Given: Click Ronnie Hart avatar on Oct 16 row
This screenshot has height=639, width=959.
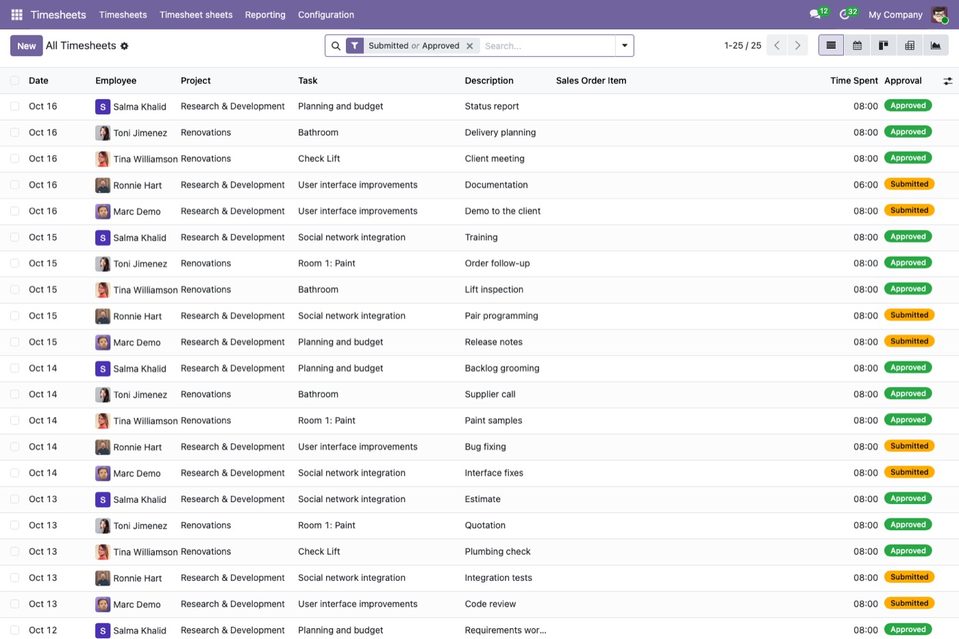Looking at the screenshot, I should point(103,185).
